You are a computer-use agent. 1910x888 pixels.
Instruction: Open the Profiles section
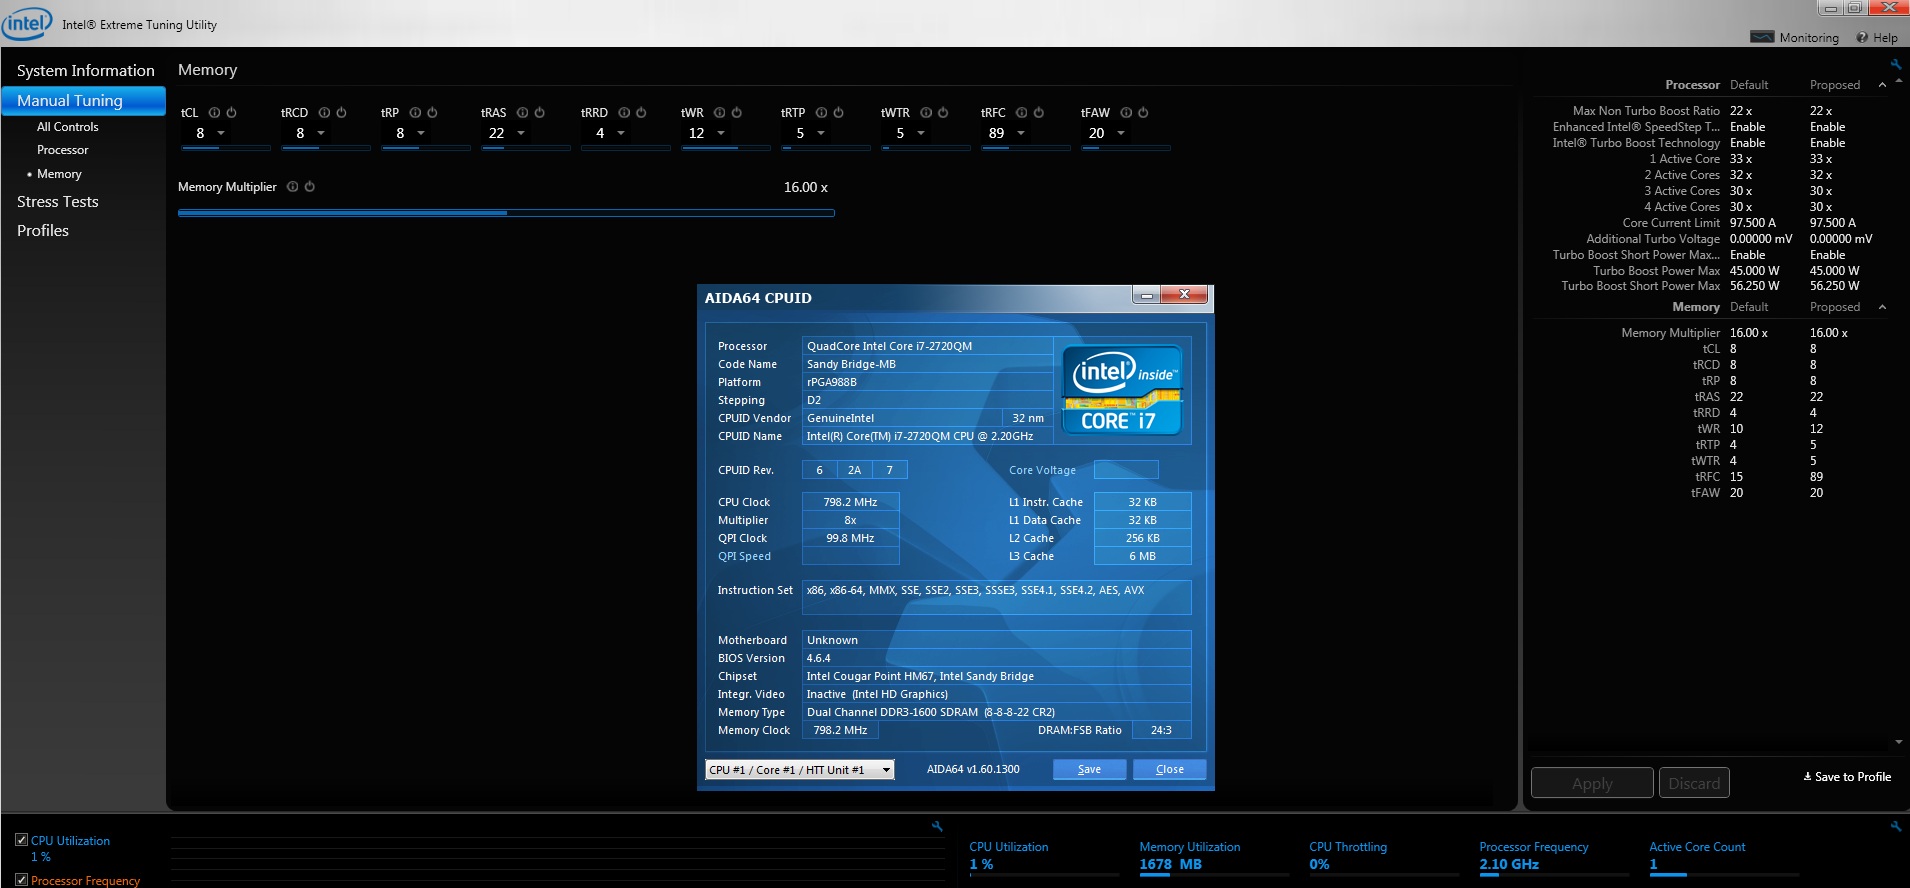coord(43,231)
